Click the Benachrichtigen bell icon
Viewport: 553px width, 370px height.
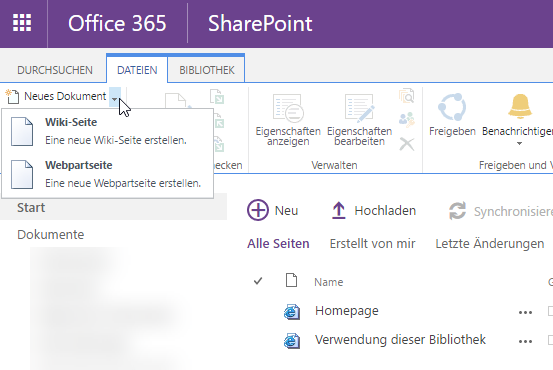coord(520,107)
